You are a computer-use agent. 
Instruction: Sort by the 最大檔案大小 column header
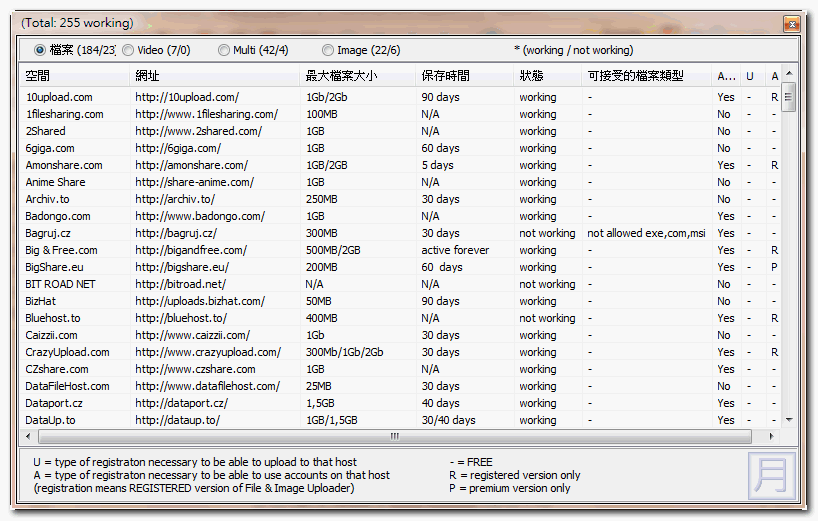pos(357,76)
